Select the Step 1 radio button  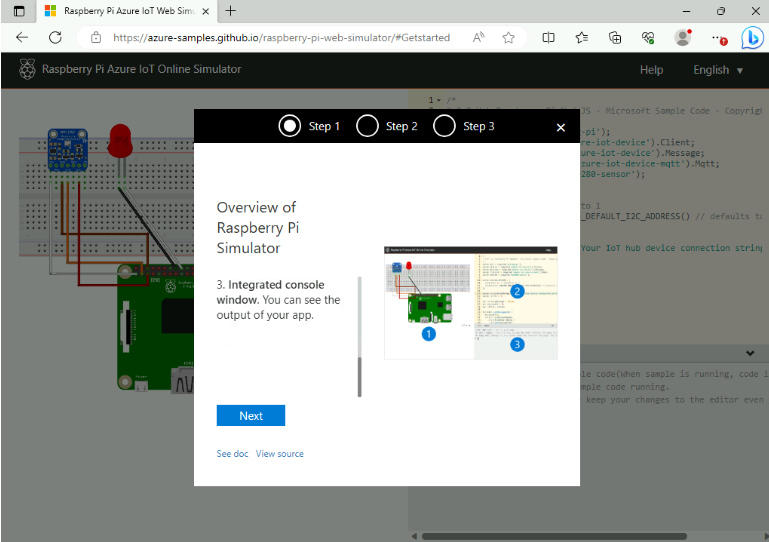(x=290, y=126)
